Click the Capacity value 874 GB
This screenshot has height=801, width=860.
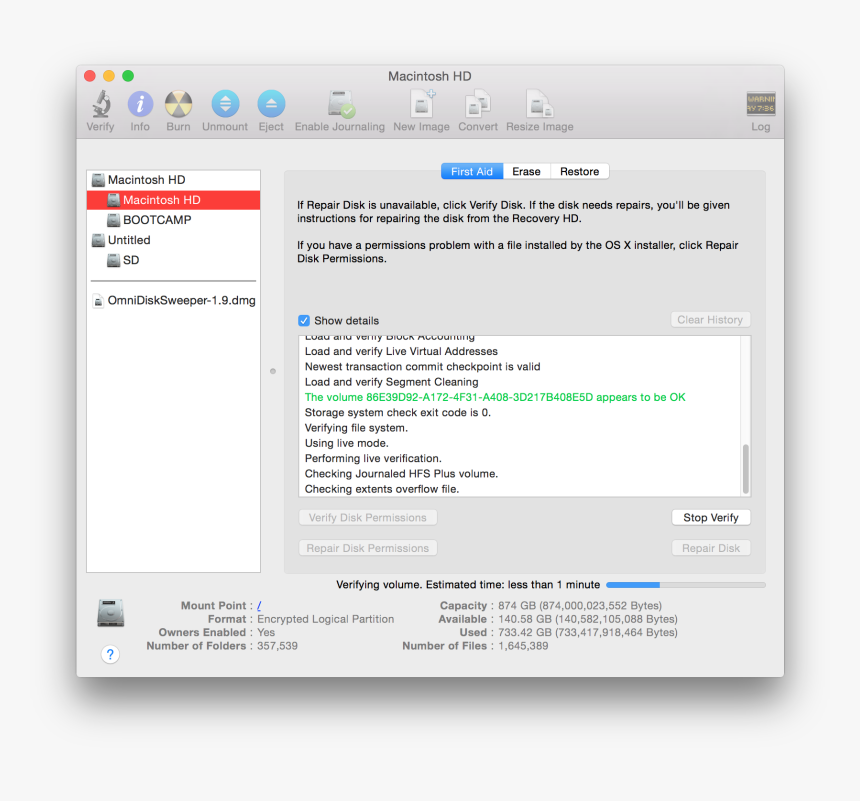pos(580,606)
